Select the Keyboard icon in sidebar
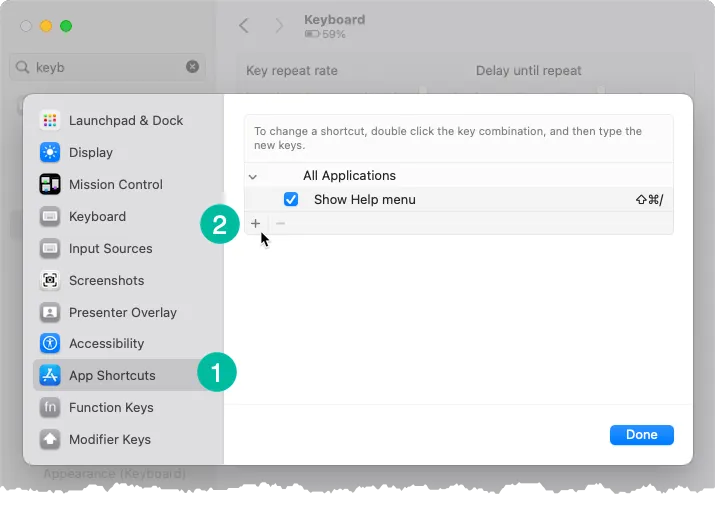715x518 pixels. [50, 216]
